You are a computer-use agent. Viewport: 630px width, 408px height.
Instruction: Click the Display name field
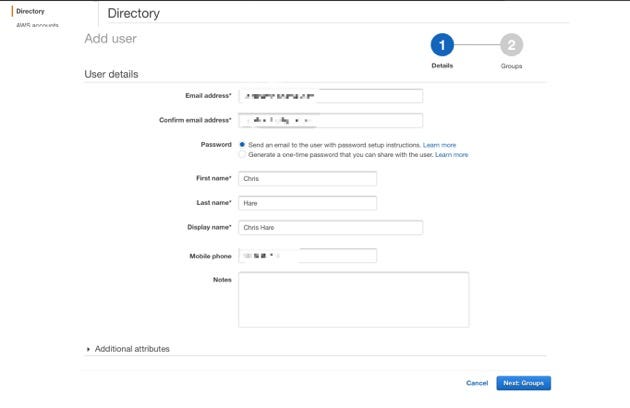[x=330, y=228]
